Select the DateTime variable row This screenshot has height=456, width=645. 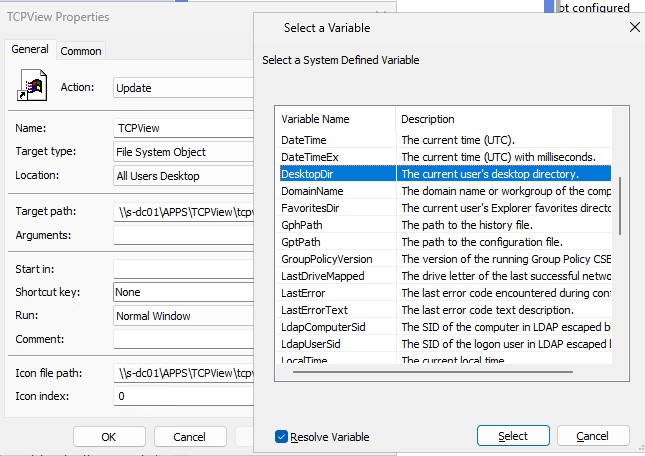coord(443,140)
